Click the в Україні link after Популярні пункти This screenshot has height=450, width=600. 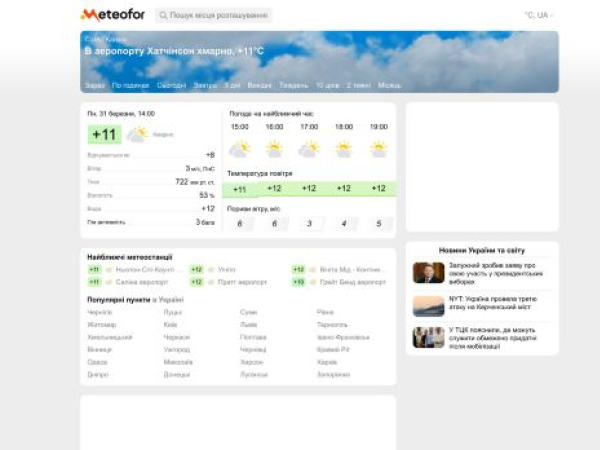tap(168, 300)
